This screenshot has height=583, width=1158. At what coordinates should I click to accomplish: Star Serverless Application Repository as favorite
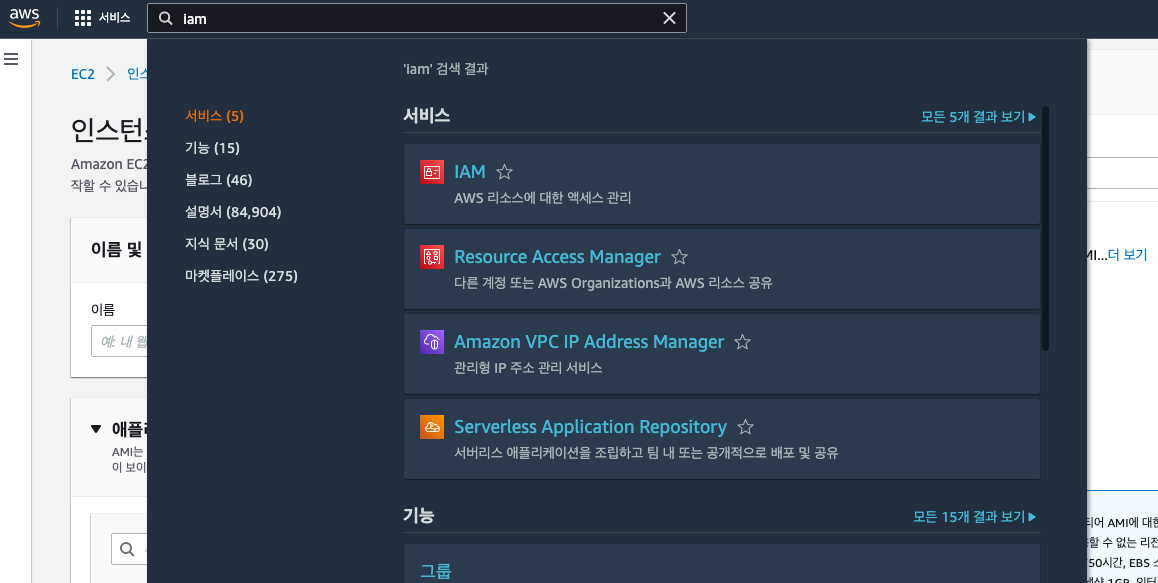point(746,427)
